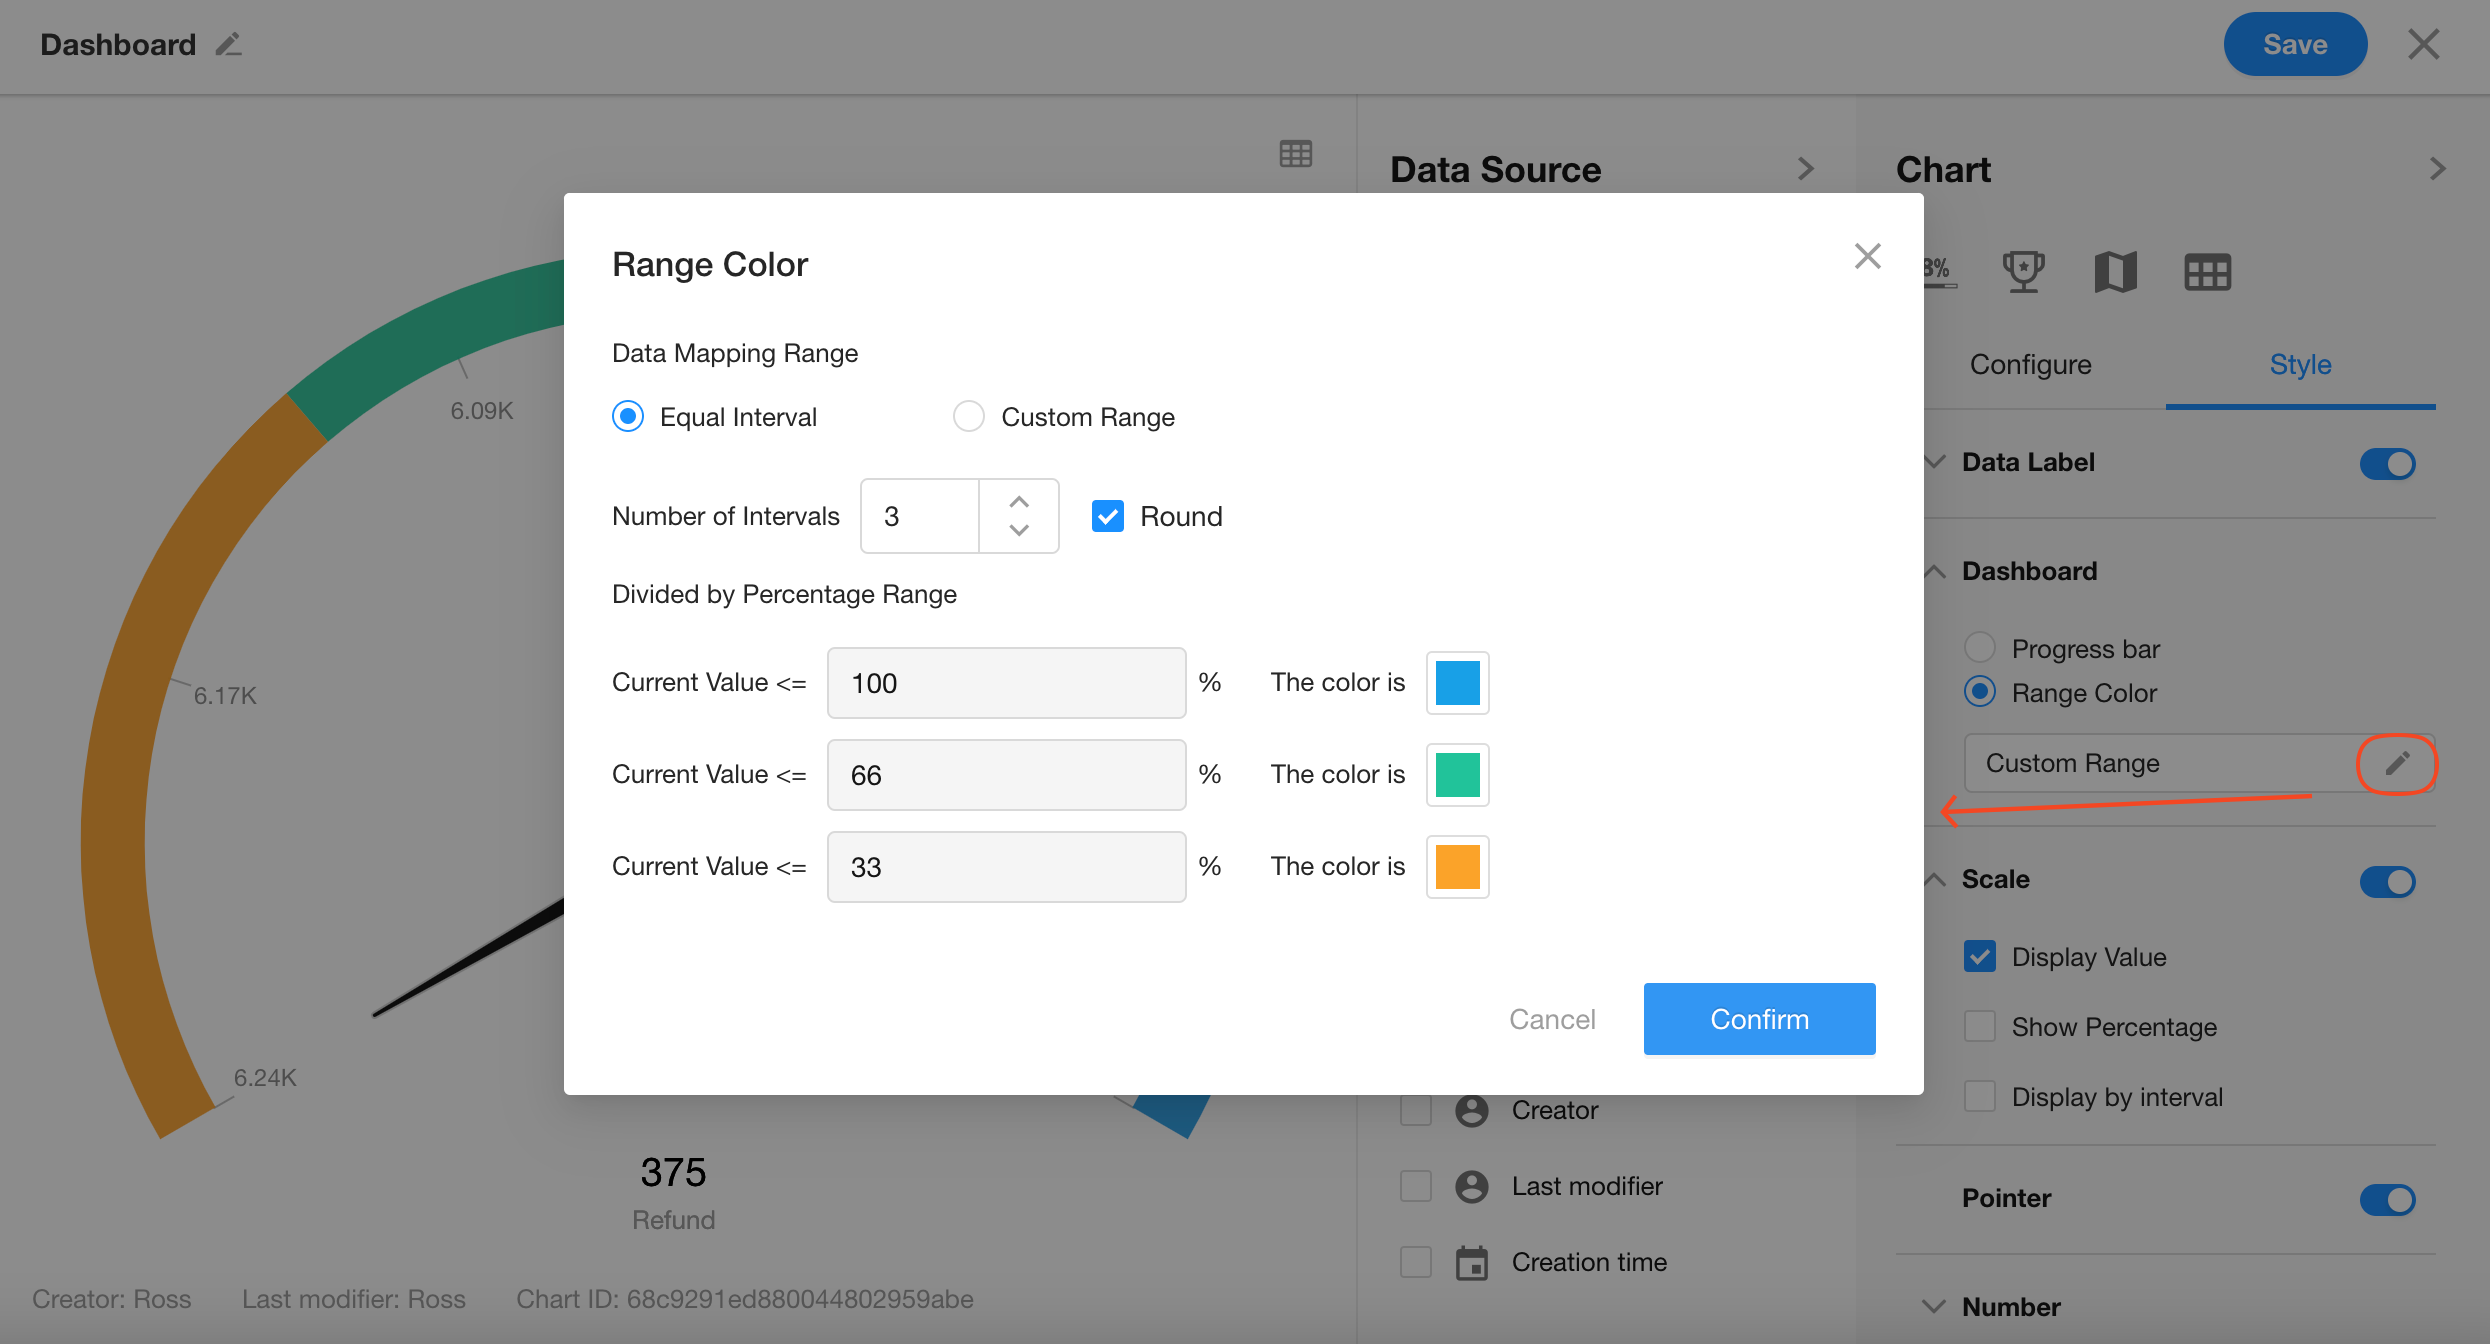
Task: Turn off the Scale toggle switch
Action: coord(2387,881)
